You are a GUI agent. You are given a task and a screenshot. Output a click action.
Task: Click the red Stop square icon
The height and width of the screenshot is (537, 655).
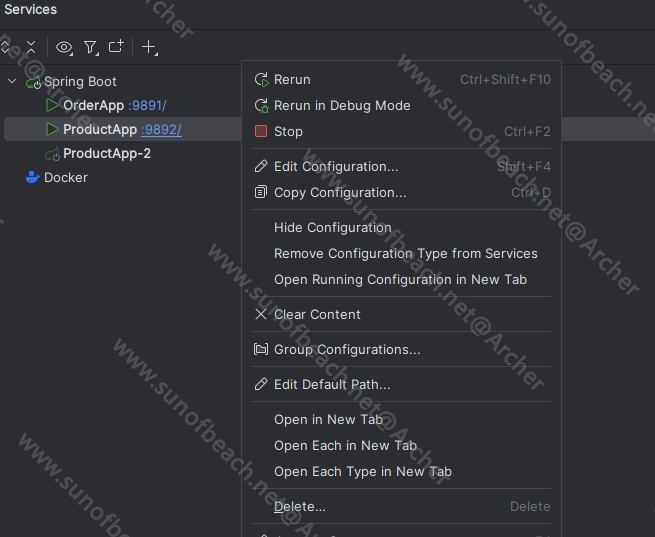[261, 131]
